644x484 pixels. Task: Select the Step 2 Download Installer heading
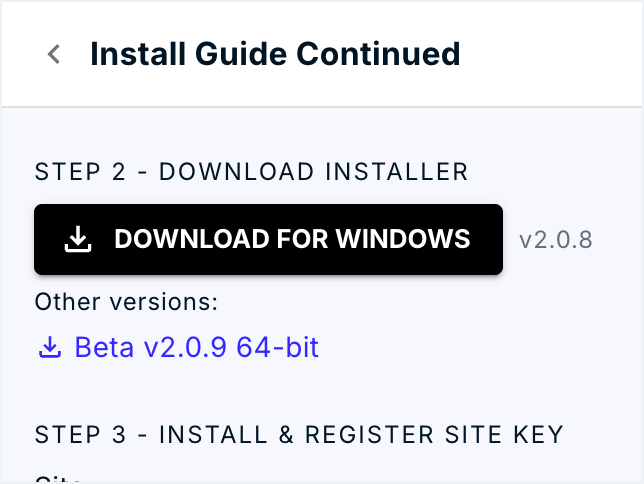251,172
